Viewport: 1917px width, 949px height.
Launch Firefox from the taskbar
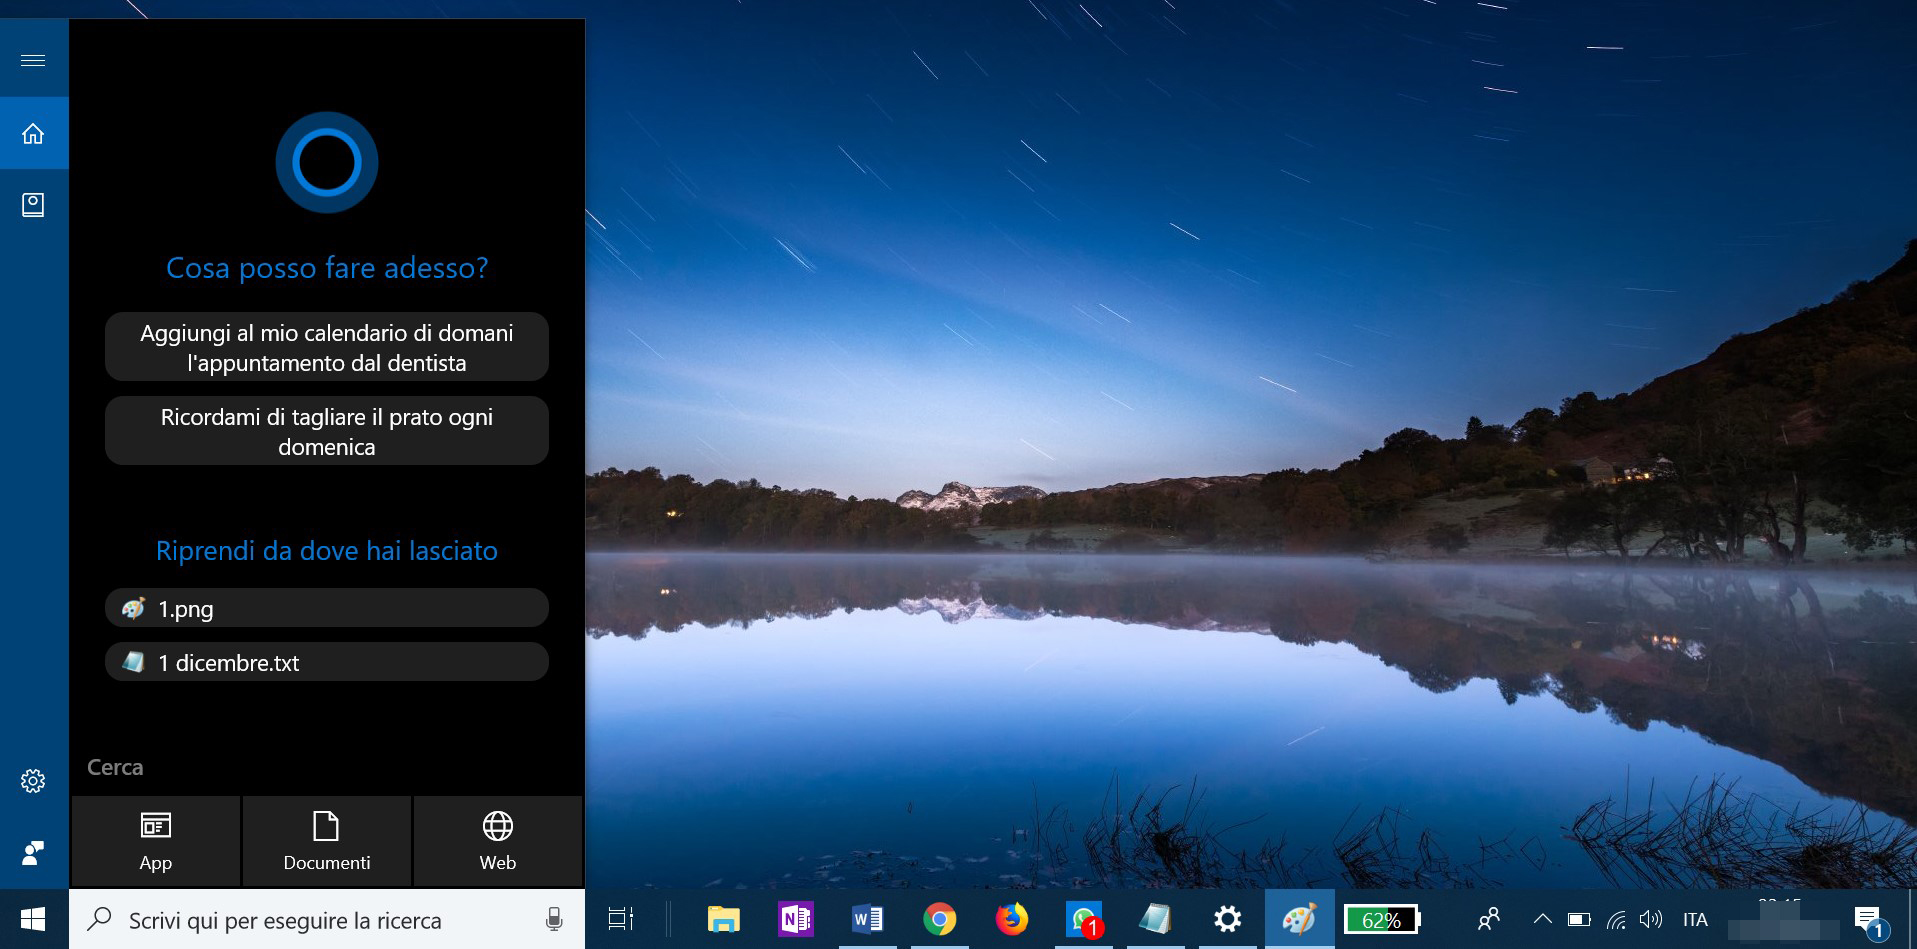[x=1011, y=919]
